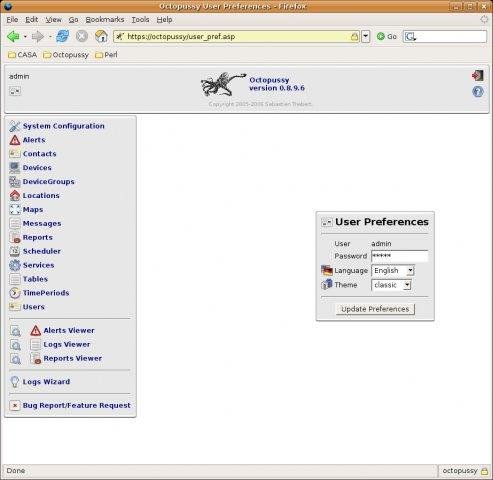The height and width of the screenshot is (480, 493).
Task: Open the Octopussy bookmarks folder
Action: [x=66, y=55]
